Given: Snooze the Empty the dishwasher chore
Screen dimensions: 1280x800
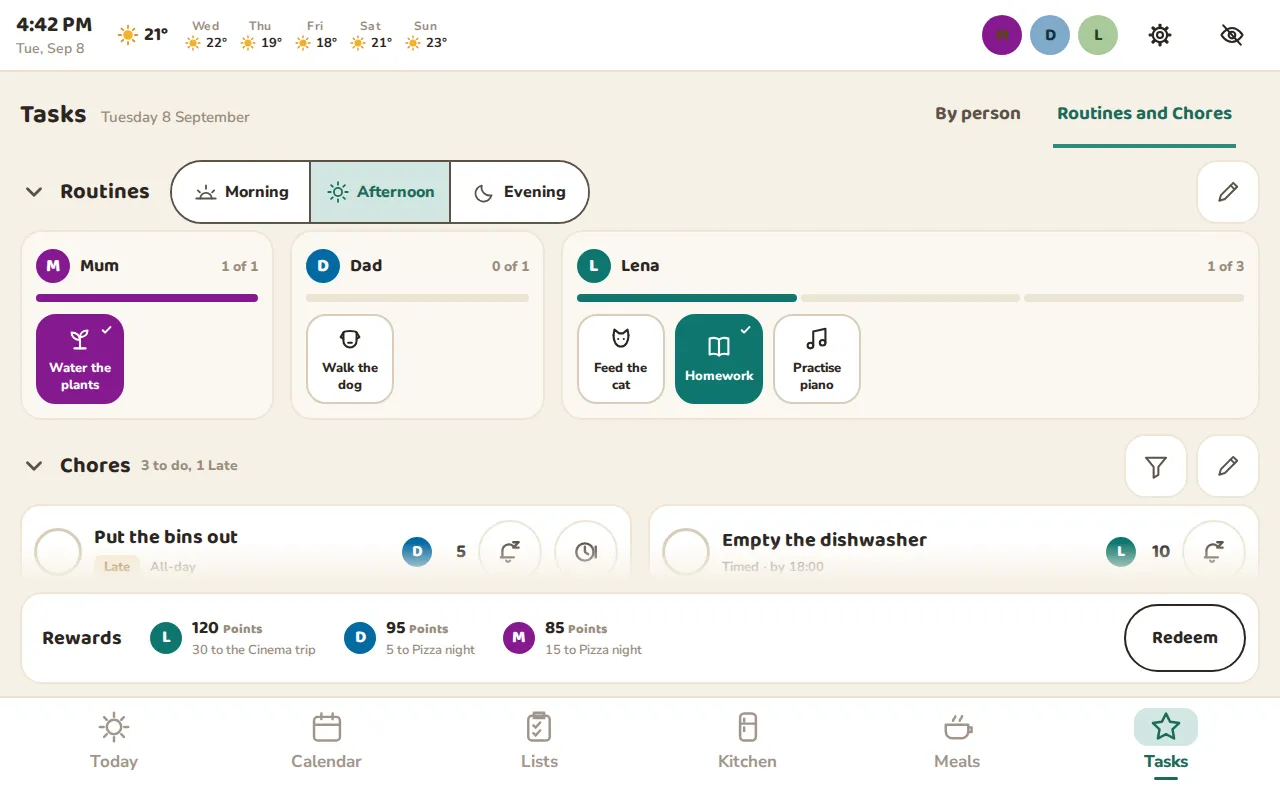Looking at the screenshot, I should pos(1214,551).
